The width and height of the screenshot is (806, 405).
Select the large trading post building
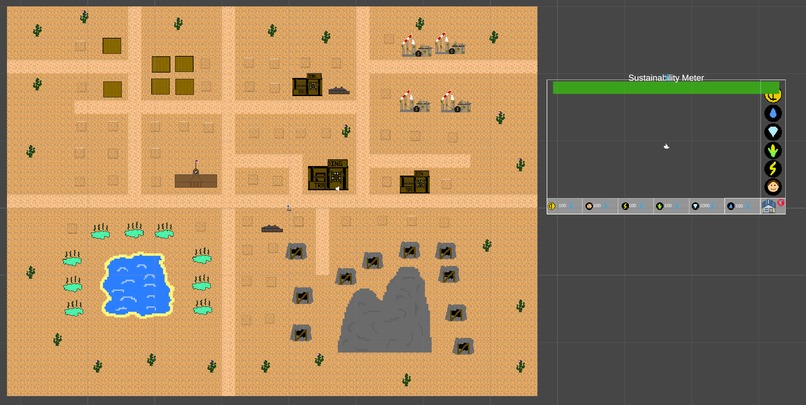(x=328, y=175)
